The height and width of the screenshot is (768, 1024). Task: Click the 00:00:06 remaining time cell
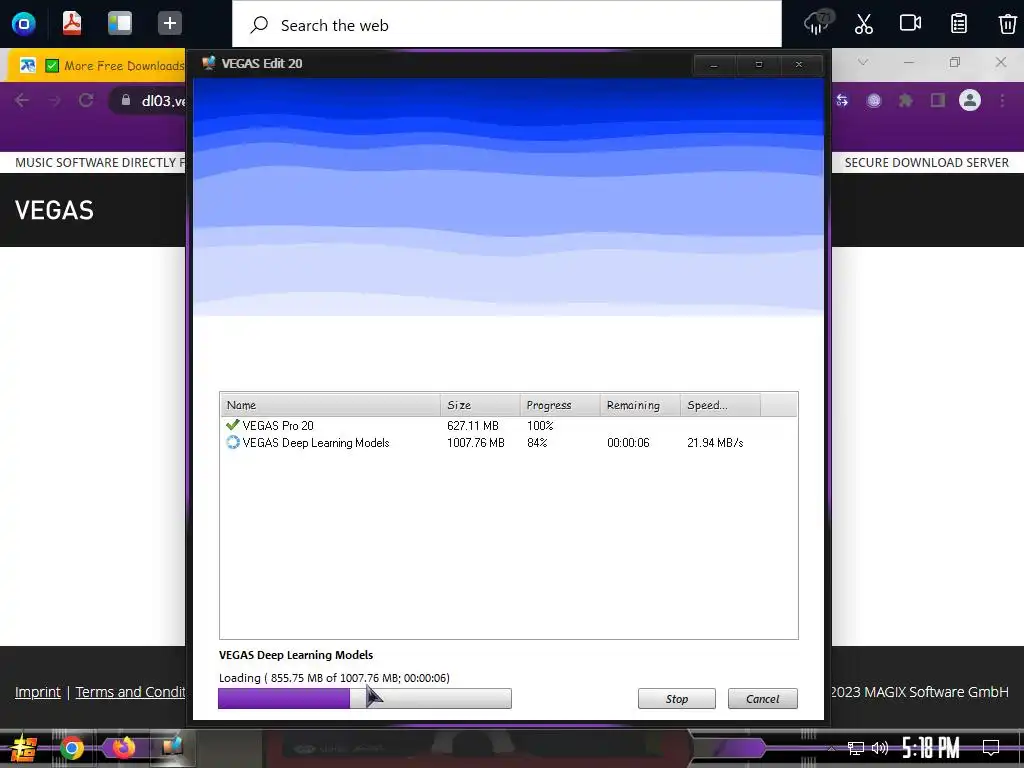click(628, 443)
